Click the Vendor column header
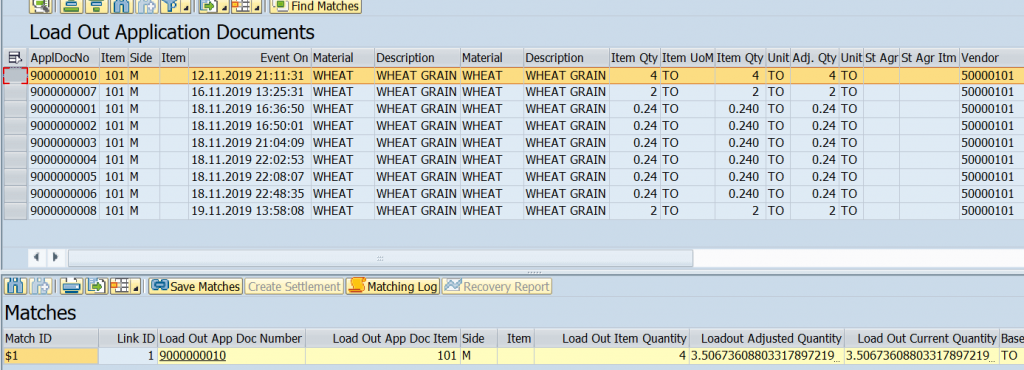The height and width of the screenshot is (370, 1024). (x=991, y=57)
